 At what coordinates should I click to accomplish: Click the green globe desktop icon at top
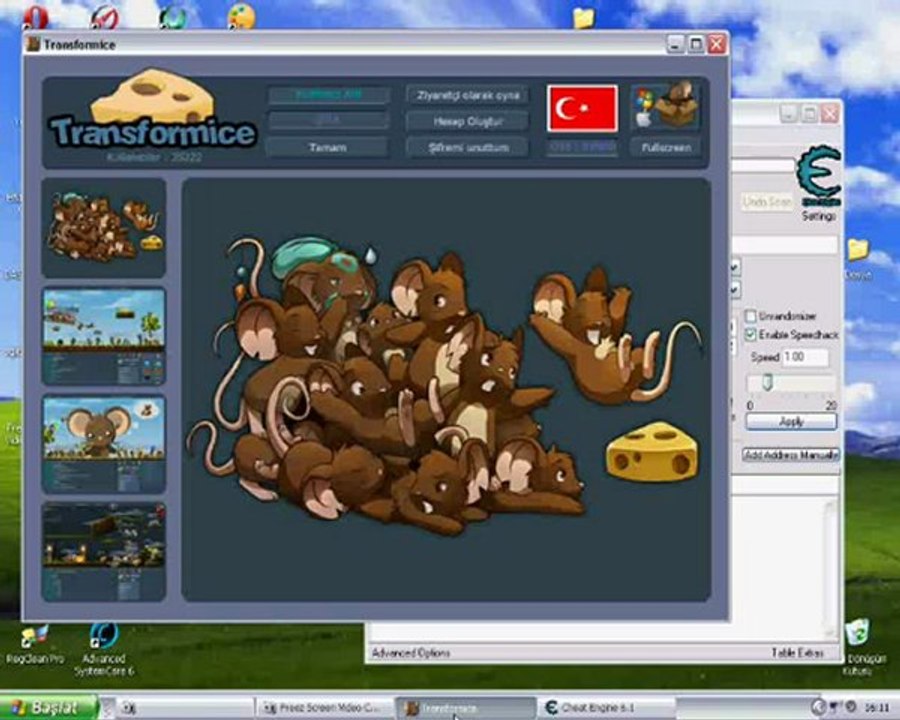[173, 16]
